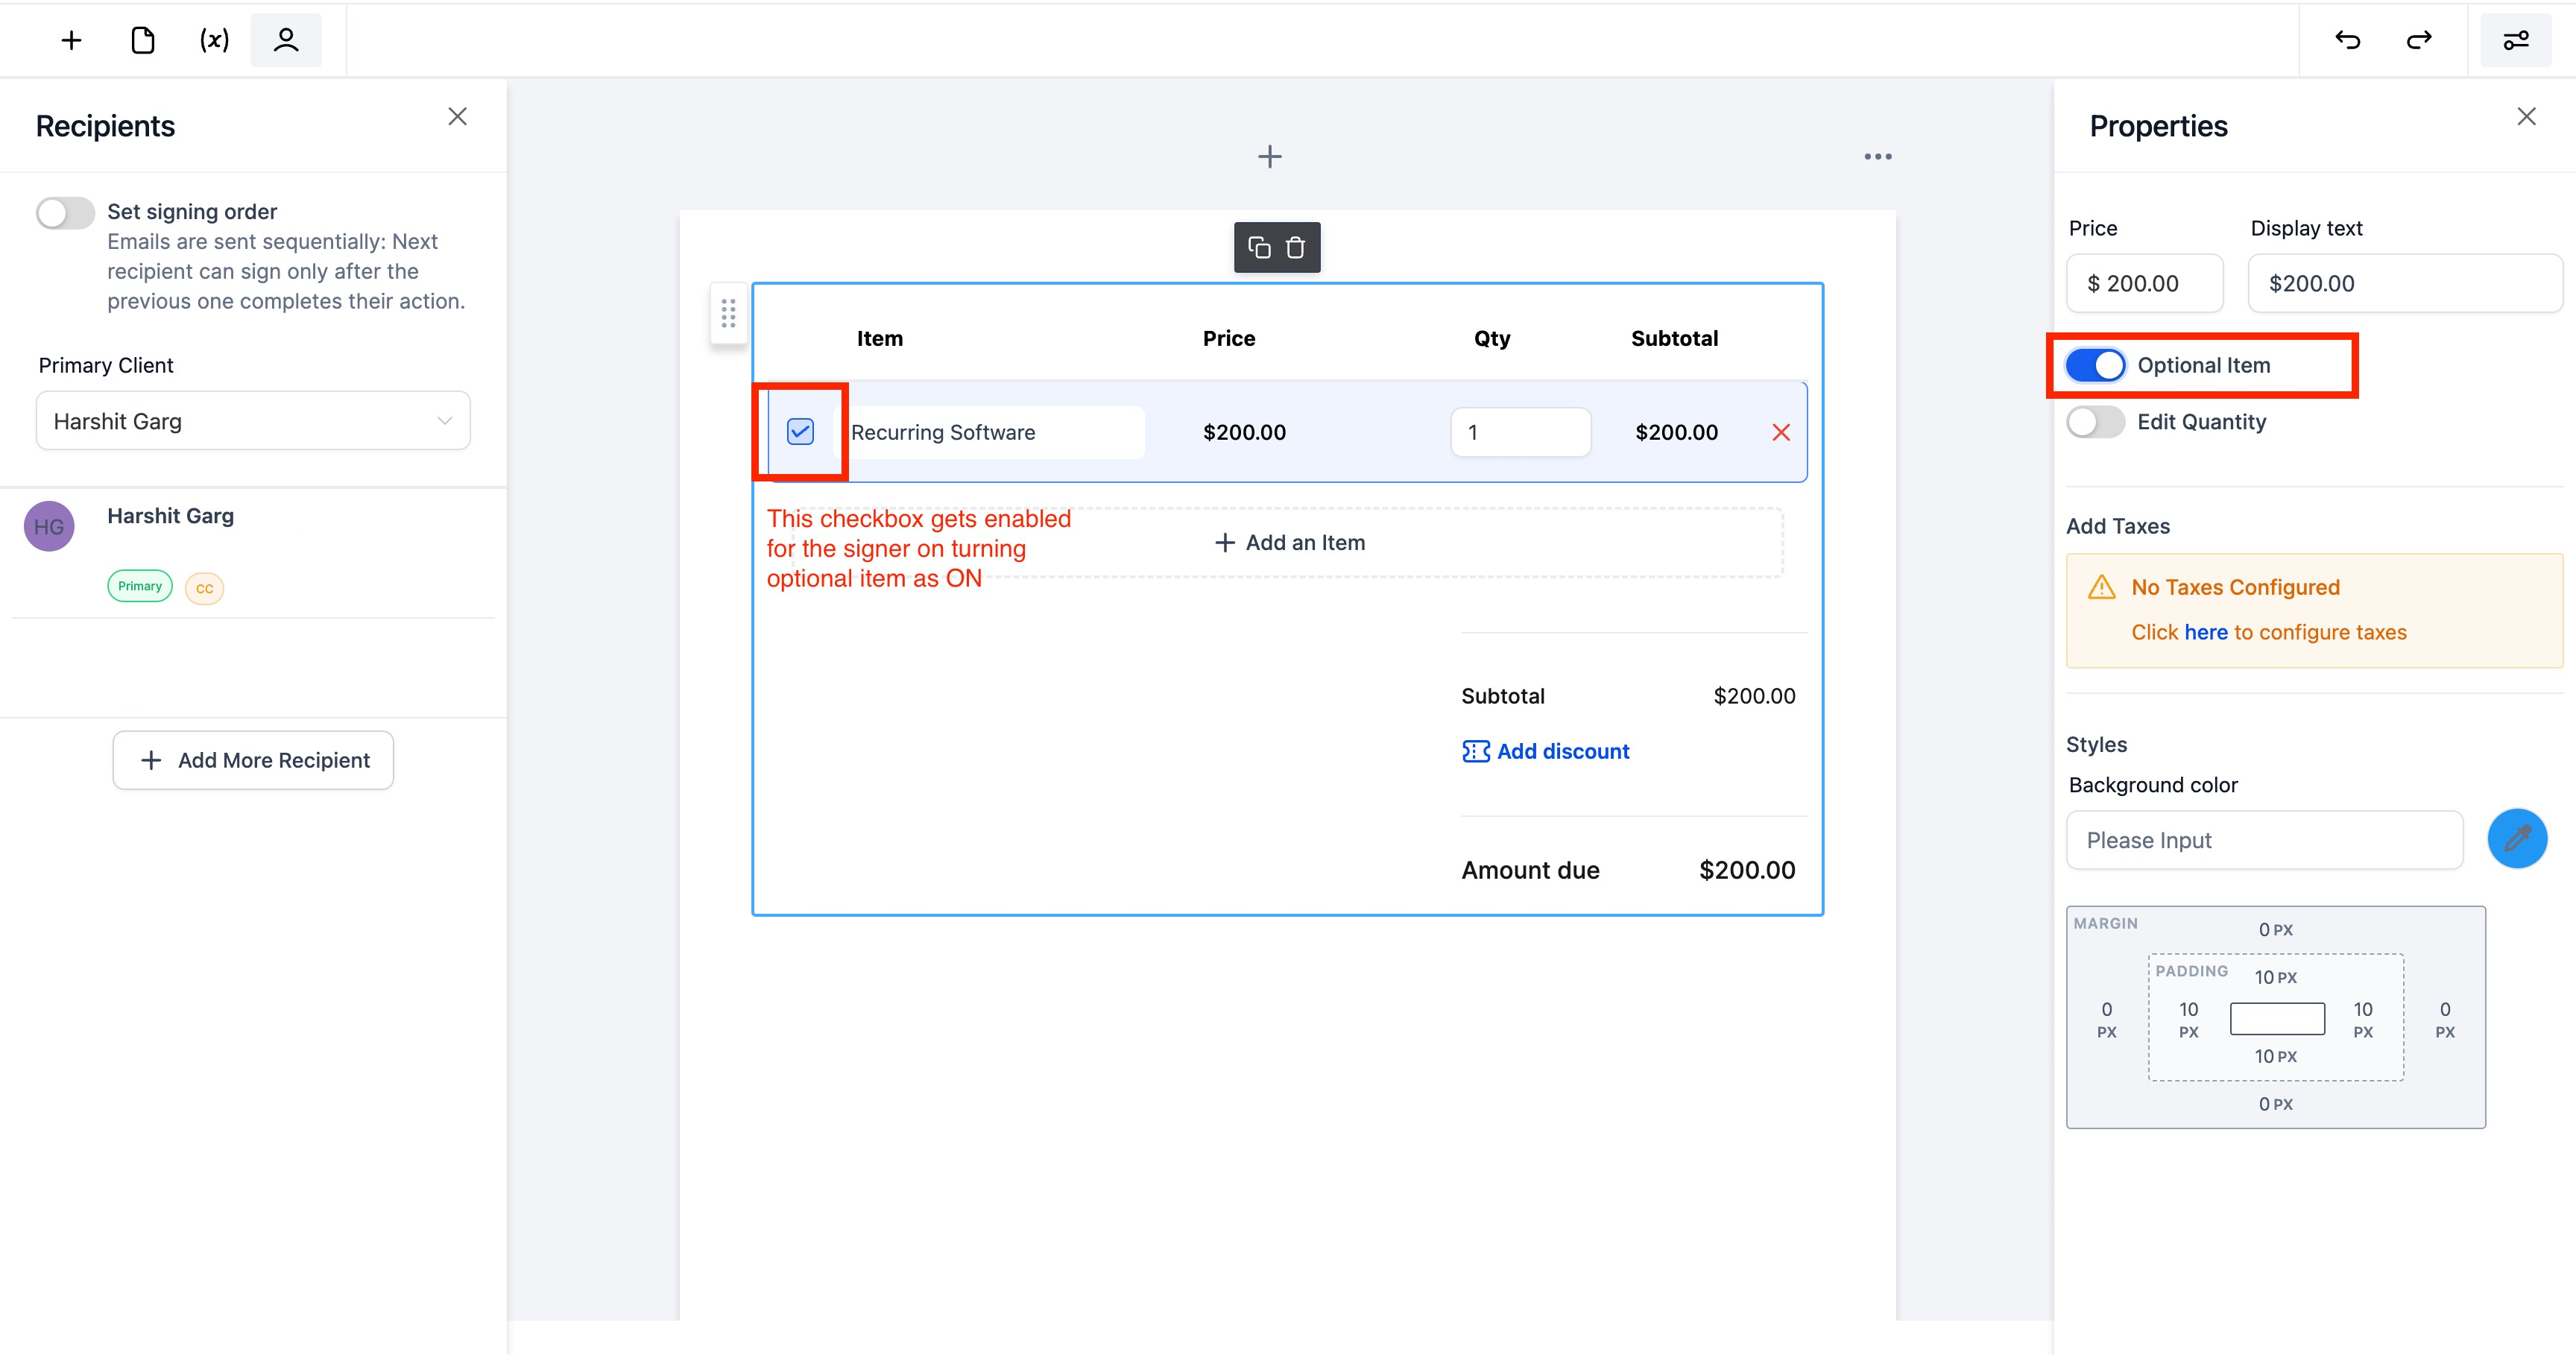Click the Subtotal label in totals summary
This screenshot has height=1355, width=2576.
1502,696
